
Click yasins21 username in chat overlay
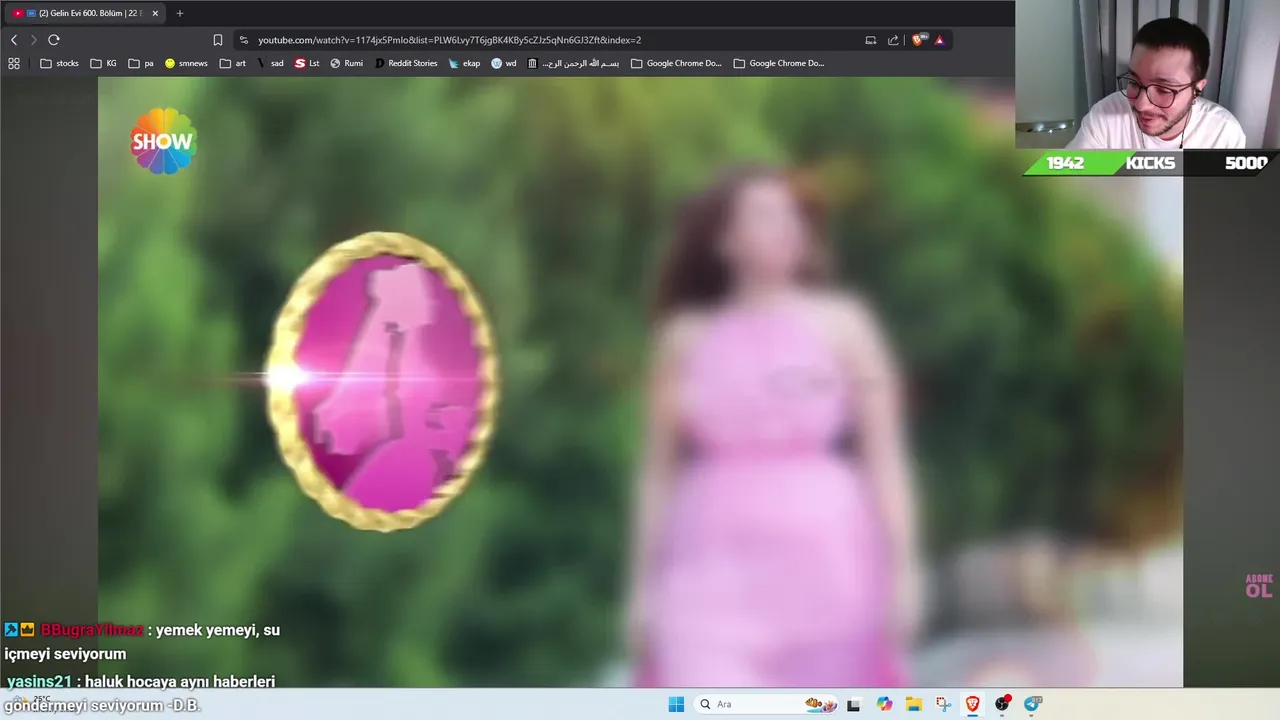click(x=40, y=682)
